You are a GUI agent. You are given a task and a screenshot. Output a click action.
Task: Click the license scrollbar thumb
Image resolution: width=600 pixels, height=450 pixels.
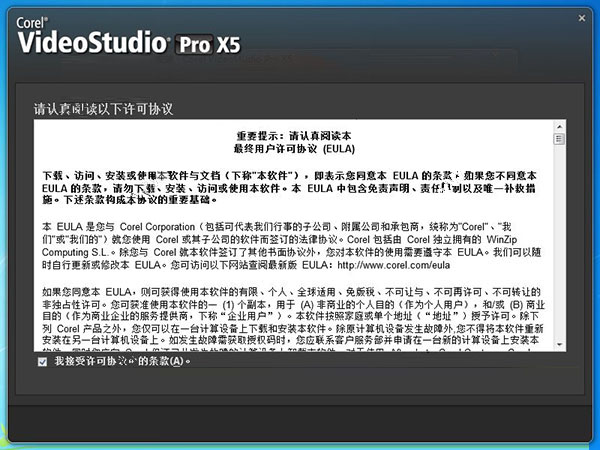559,139
